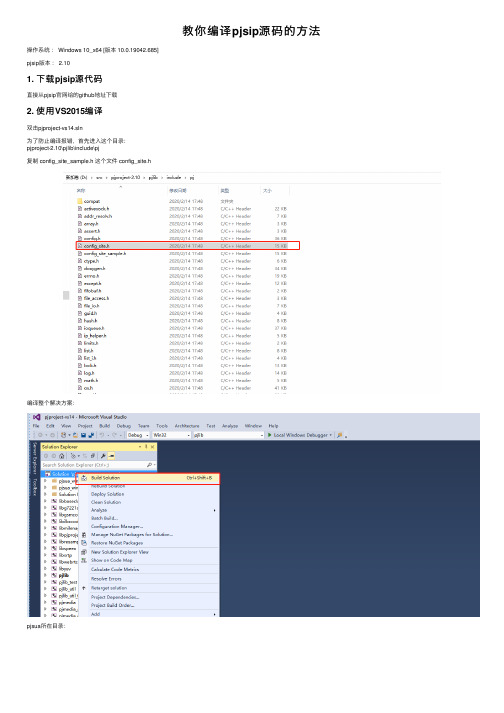The width and height of the screenshot is (504, 713).
Task: Expand the Add submenu arrow
Action: (215, 614)
